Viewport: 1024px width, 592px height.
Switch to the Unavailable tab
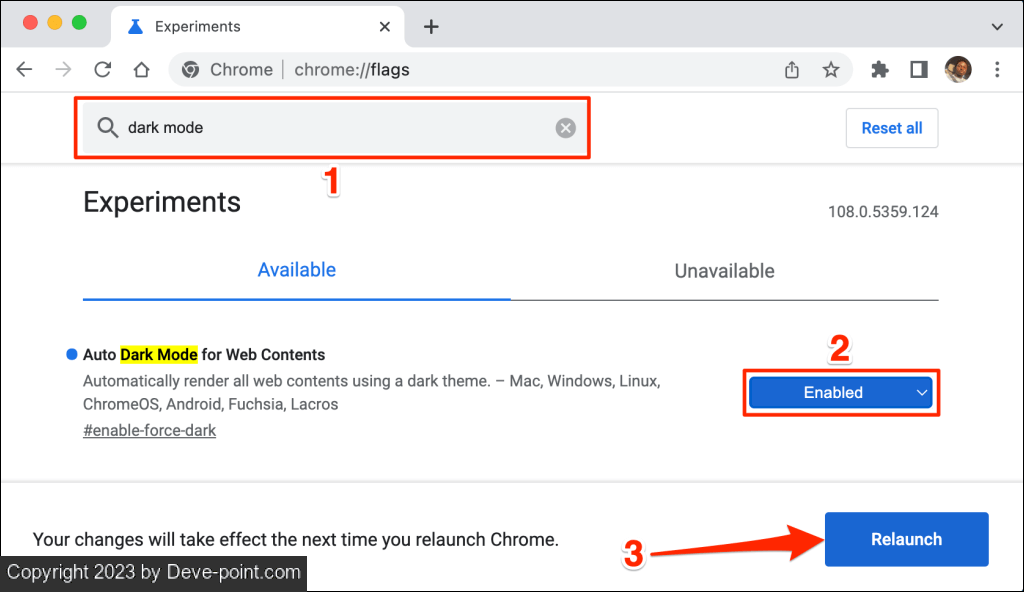(724, 271)
